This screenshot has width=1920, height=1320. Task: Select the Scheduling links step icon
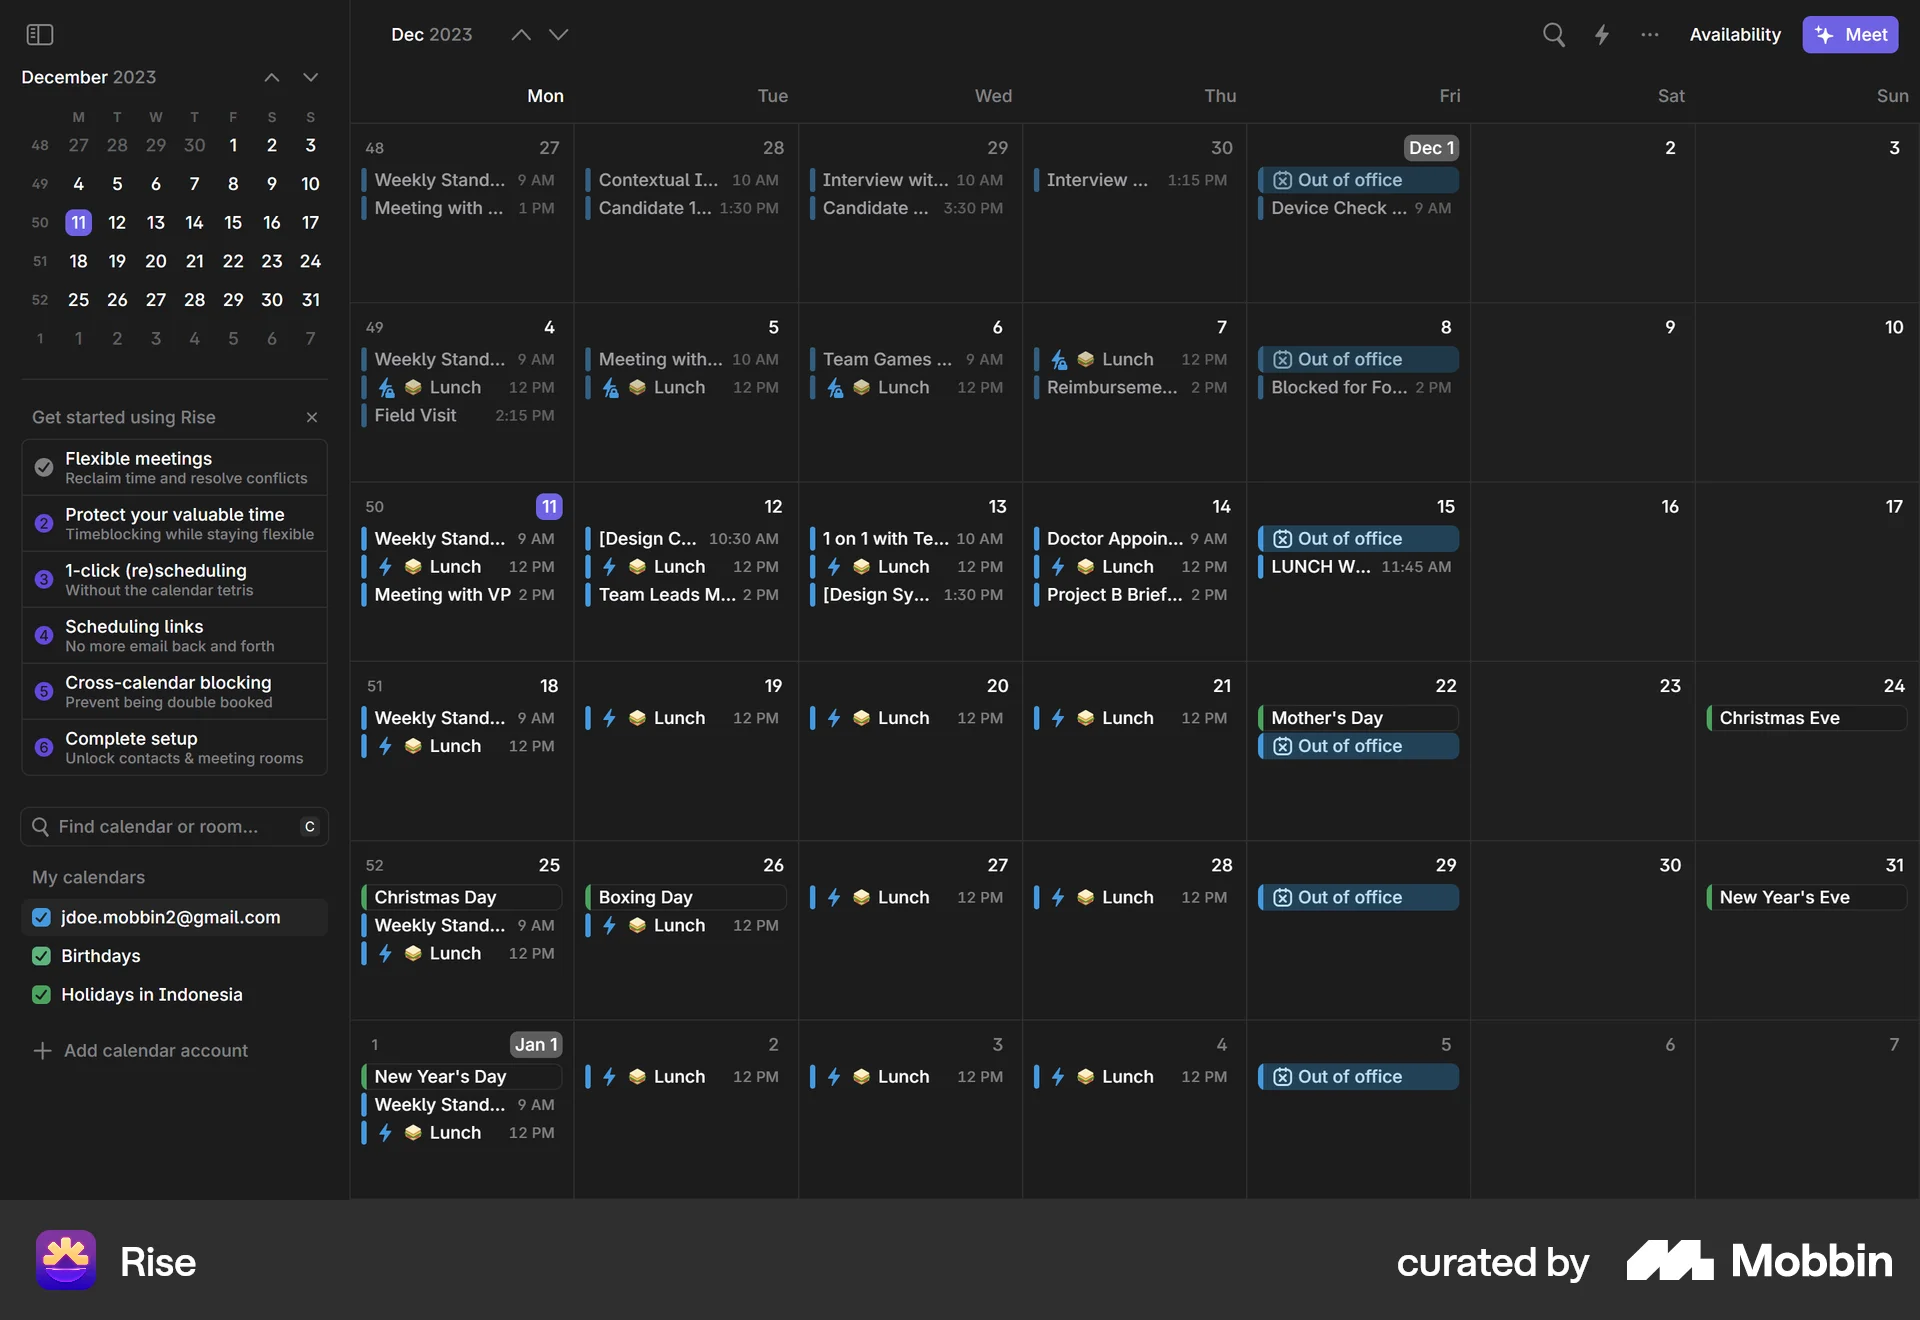click(x=42, y=636)
